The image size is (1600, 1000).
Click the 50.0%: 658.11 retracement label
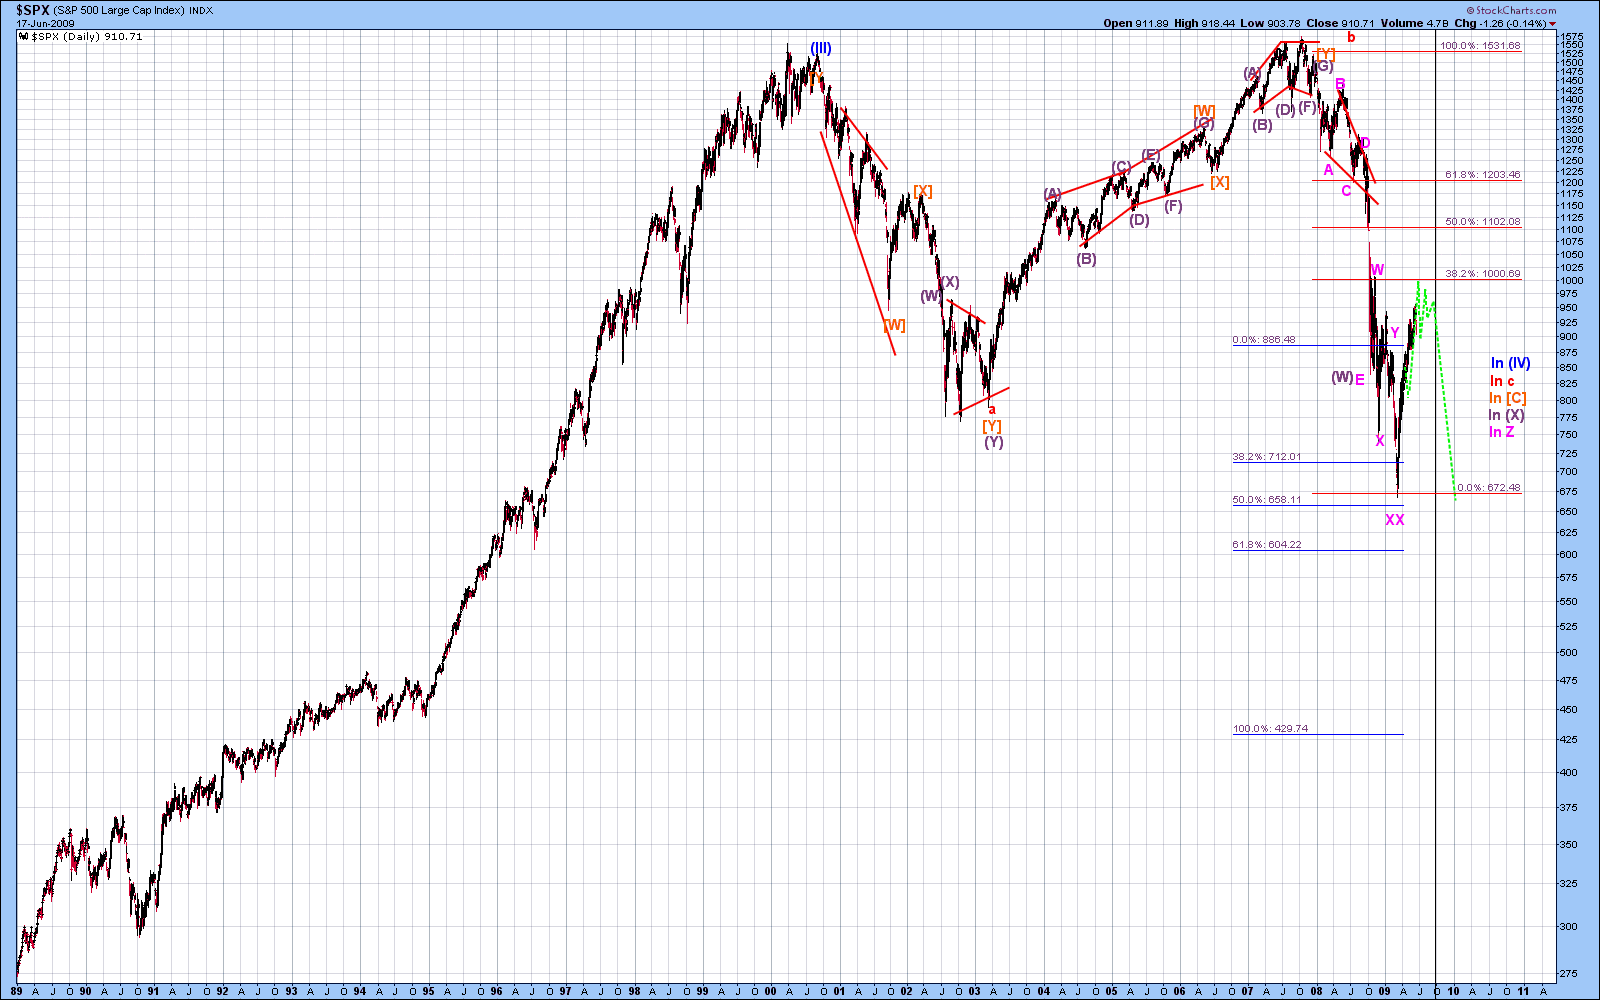1267,499
